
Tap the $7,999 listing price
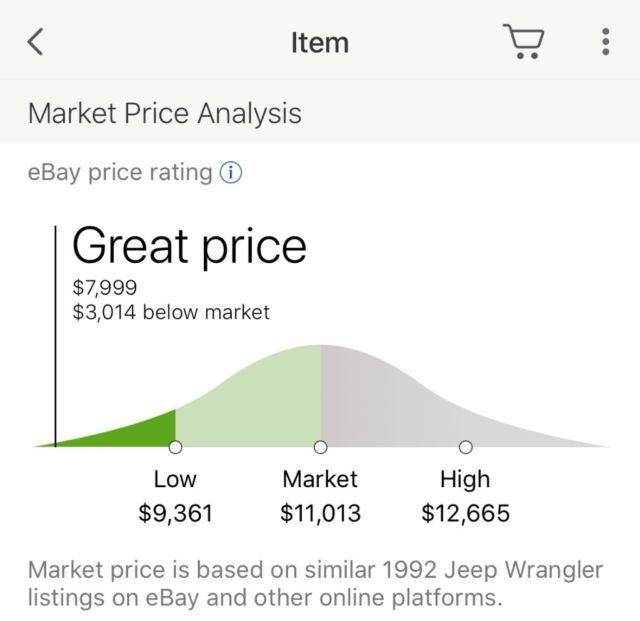point(104,287)
